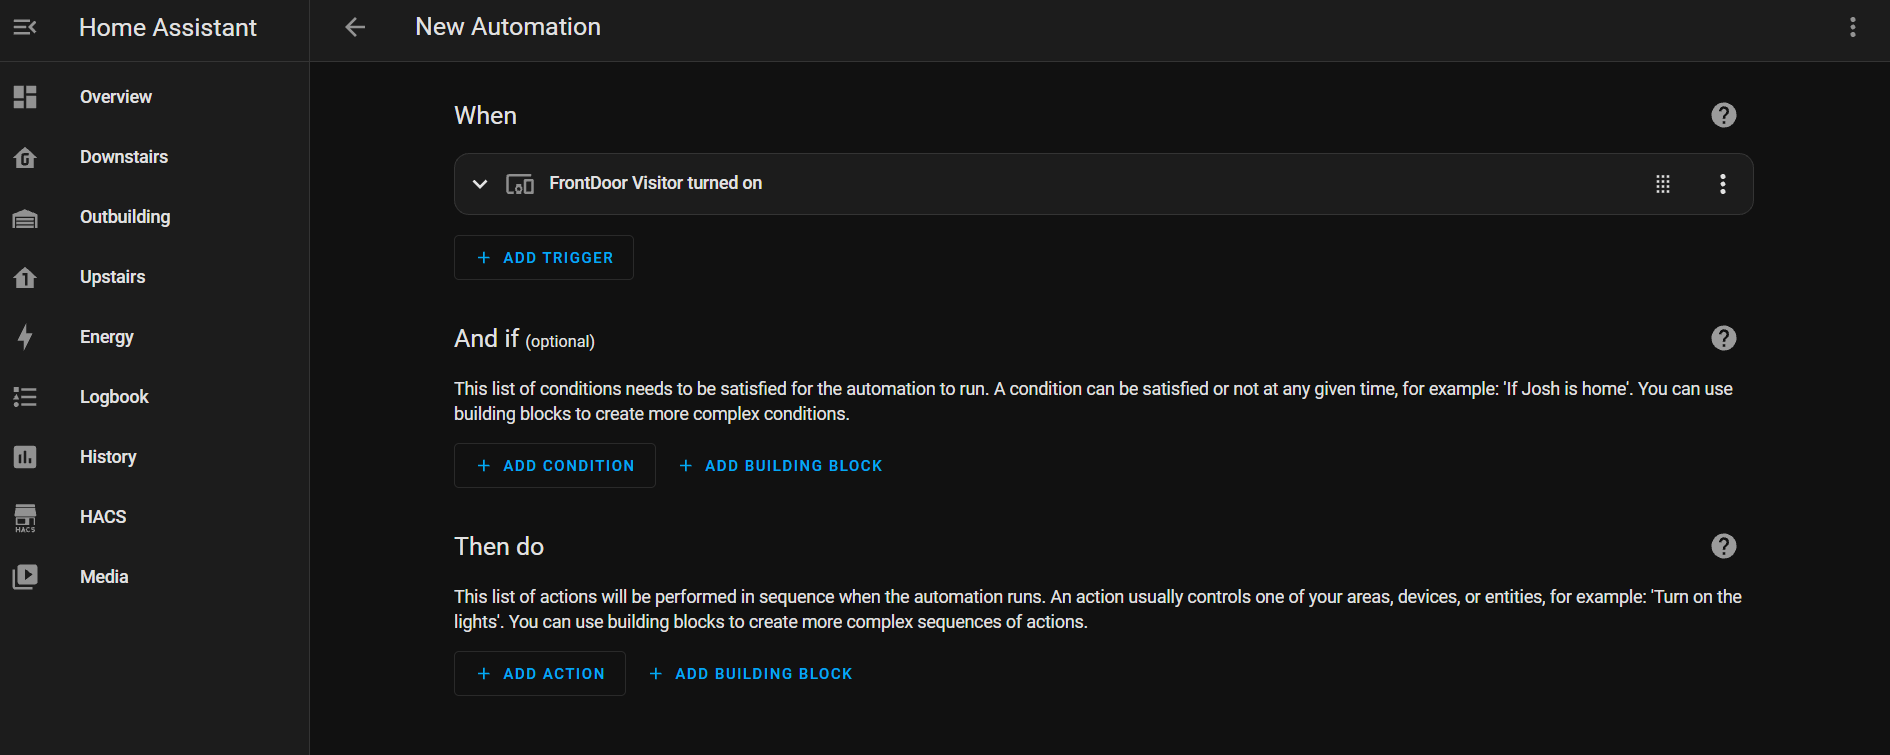1890x755 pixels.
Task: Open Upstairs in the sidebar
Action: pos(154,277)
